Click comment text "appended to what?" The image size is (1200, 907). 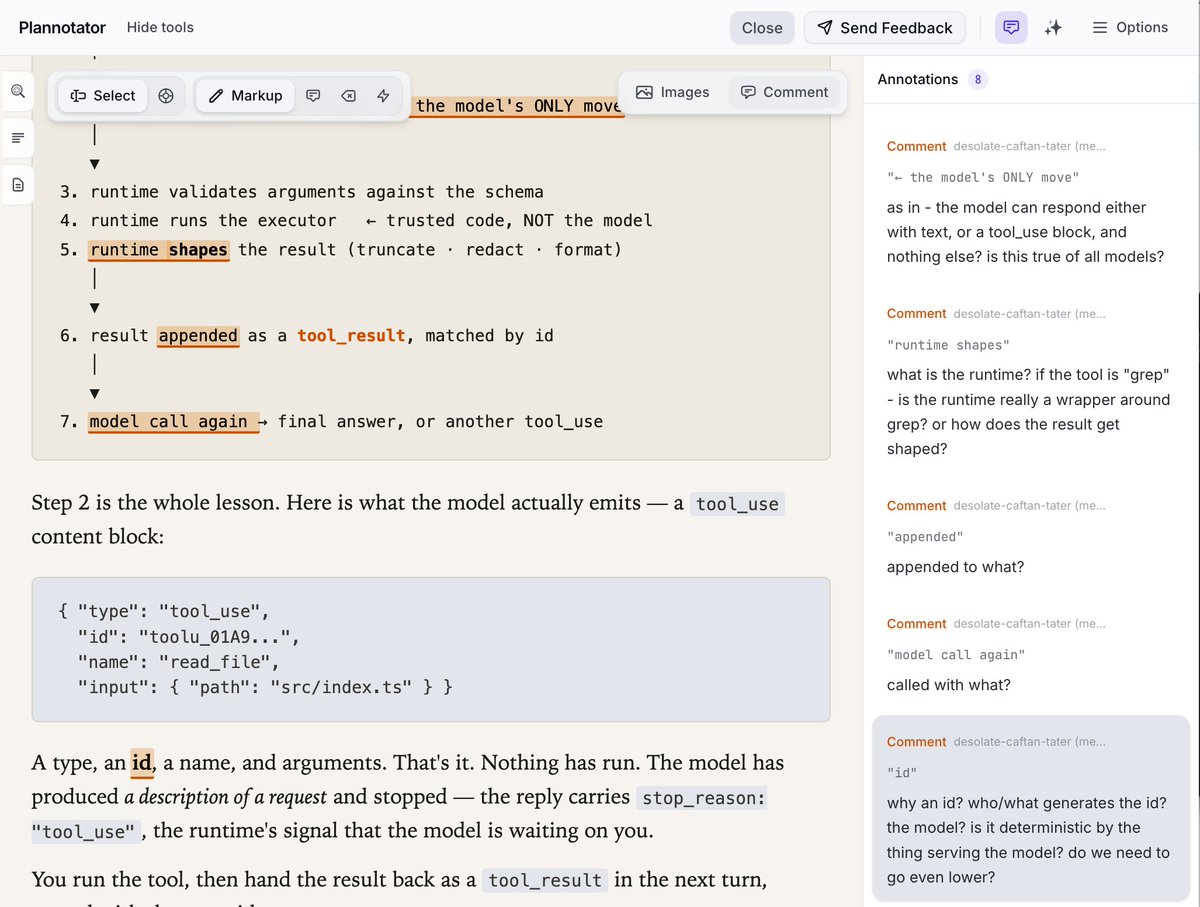point(955,567)
